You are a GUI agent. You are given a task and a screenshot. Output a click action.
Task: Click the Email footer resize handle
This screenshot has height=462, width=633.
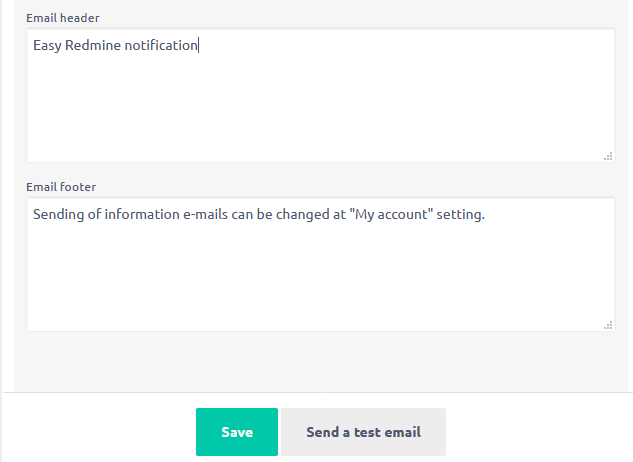(608, 325)
